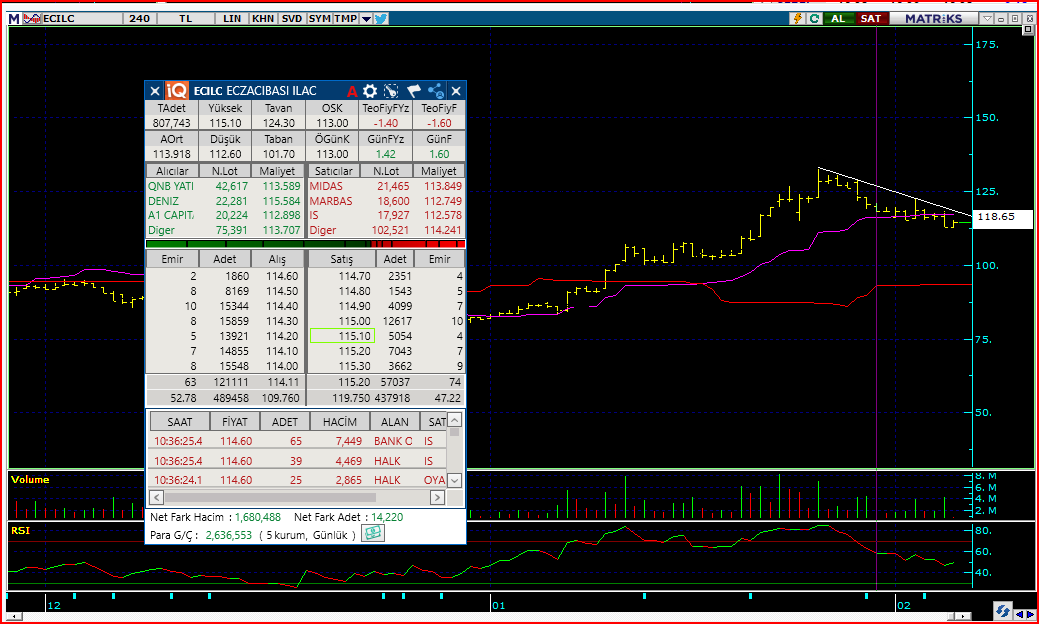Viewport: 1039px width, 624px height.
Task: Select the DENIZ buyer row
Action: [x=225, y=201]
